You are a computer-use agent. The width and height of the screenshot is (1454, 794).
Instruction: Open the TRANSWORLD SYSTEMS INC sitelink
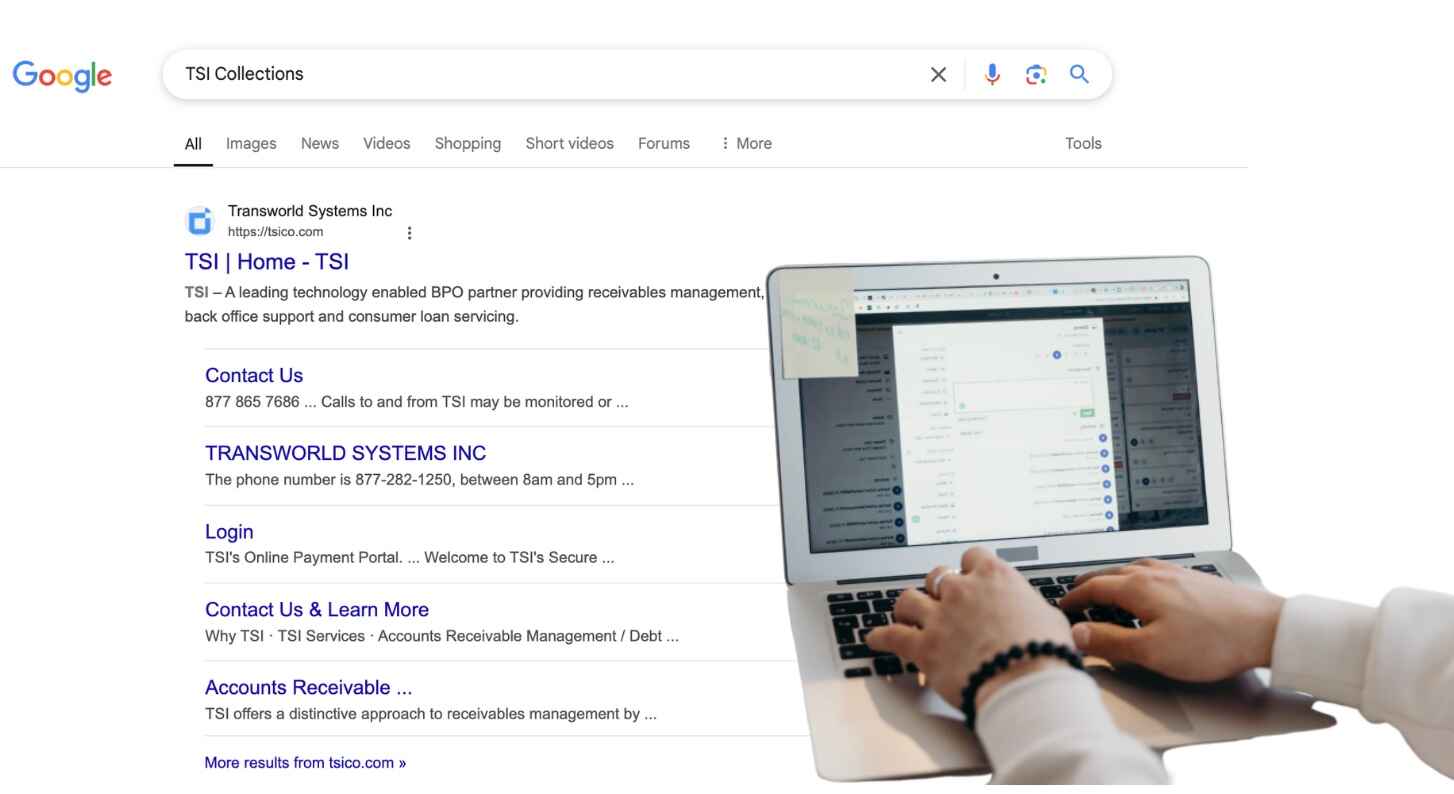346,454
